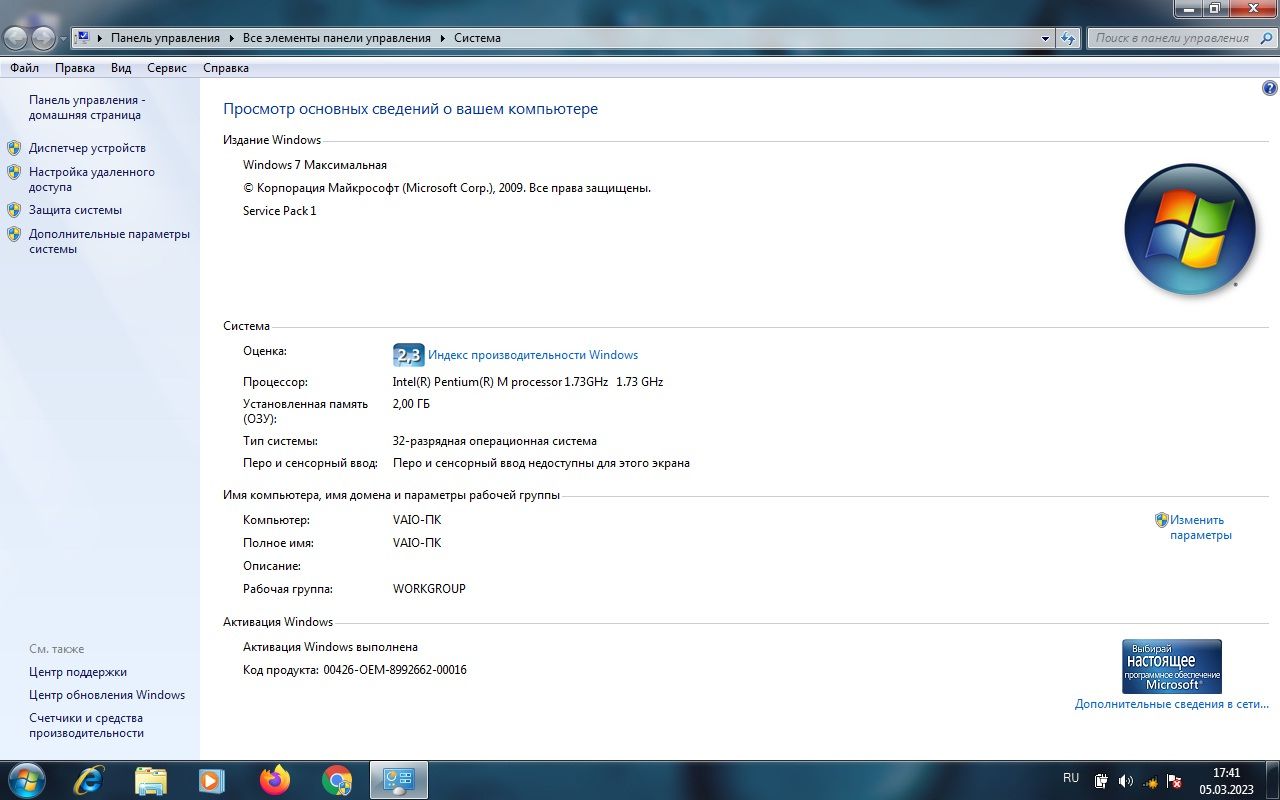Image resolution: width=1280 pixels, height=800 pixels.
Task: Open Защита системы link
Action: point(75,210)
